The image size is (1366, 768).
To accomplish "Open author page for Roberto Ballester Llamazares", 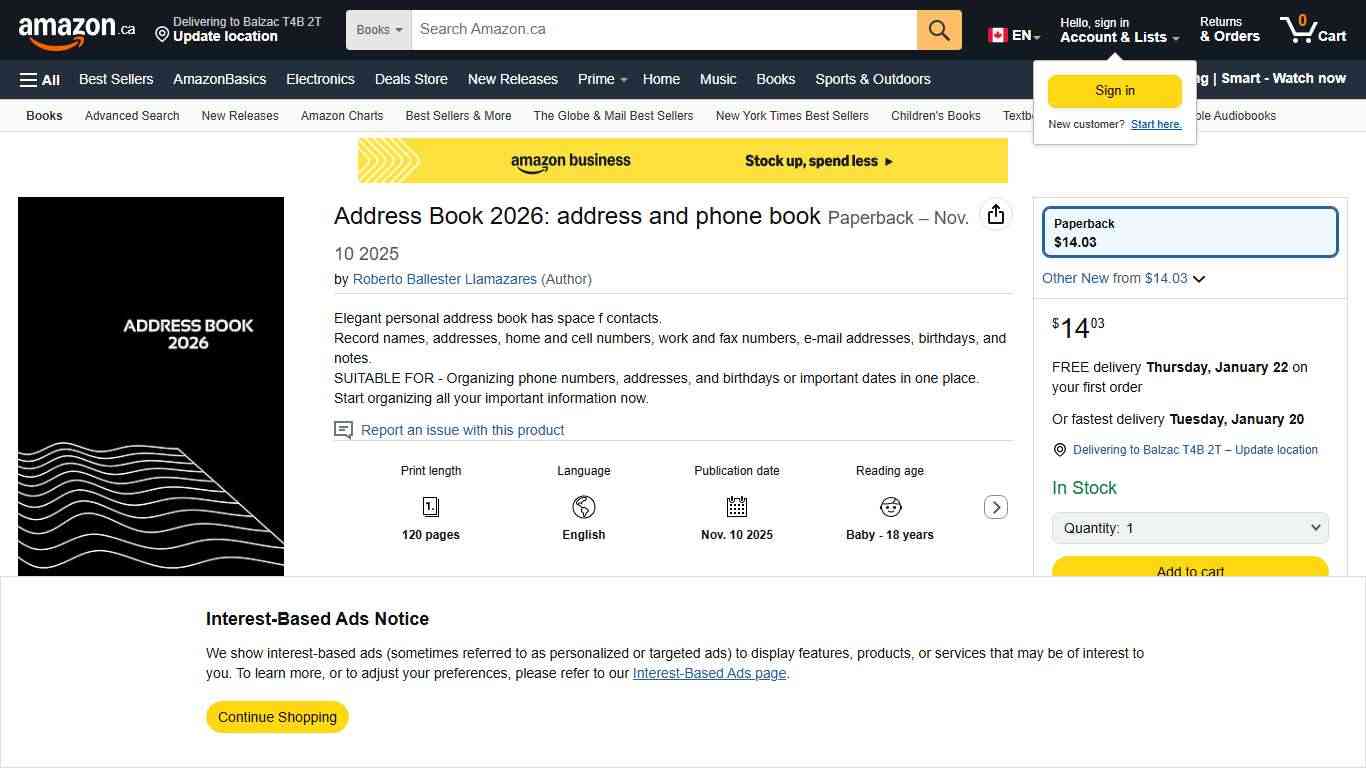I will point(444,279).
